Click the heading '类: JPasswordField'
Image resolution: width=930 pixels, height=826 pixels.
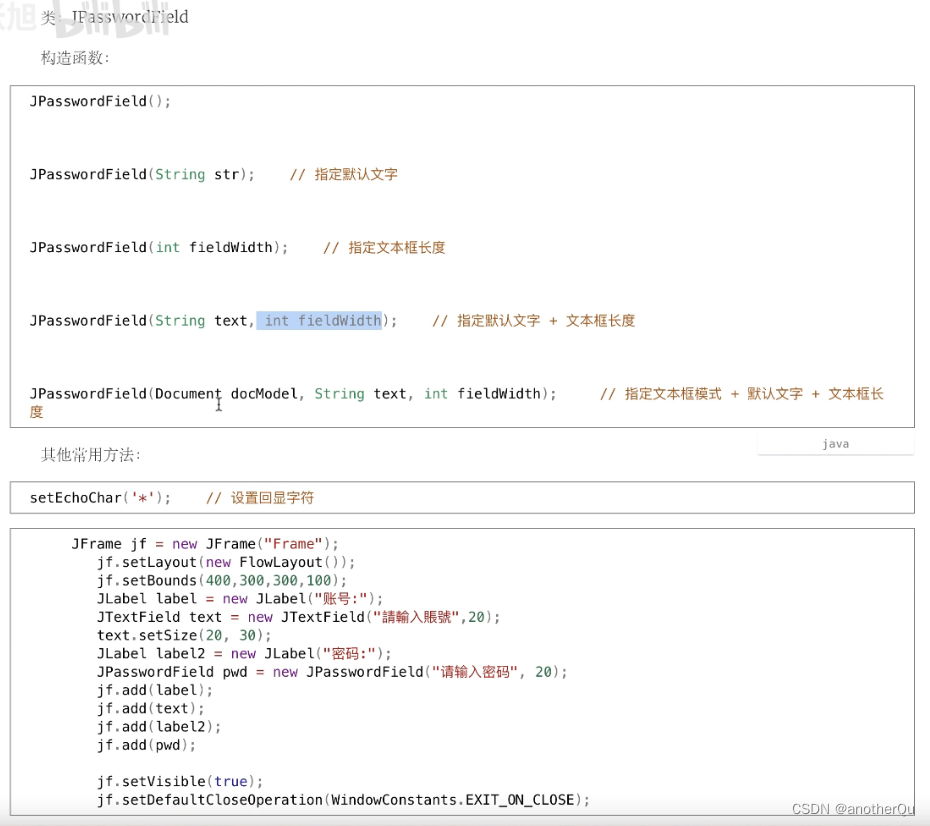point(114,17)
